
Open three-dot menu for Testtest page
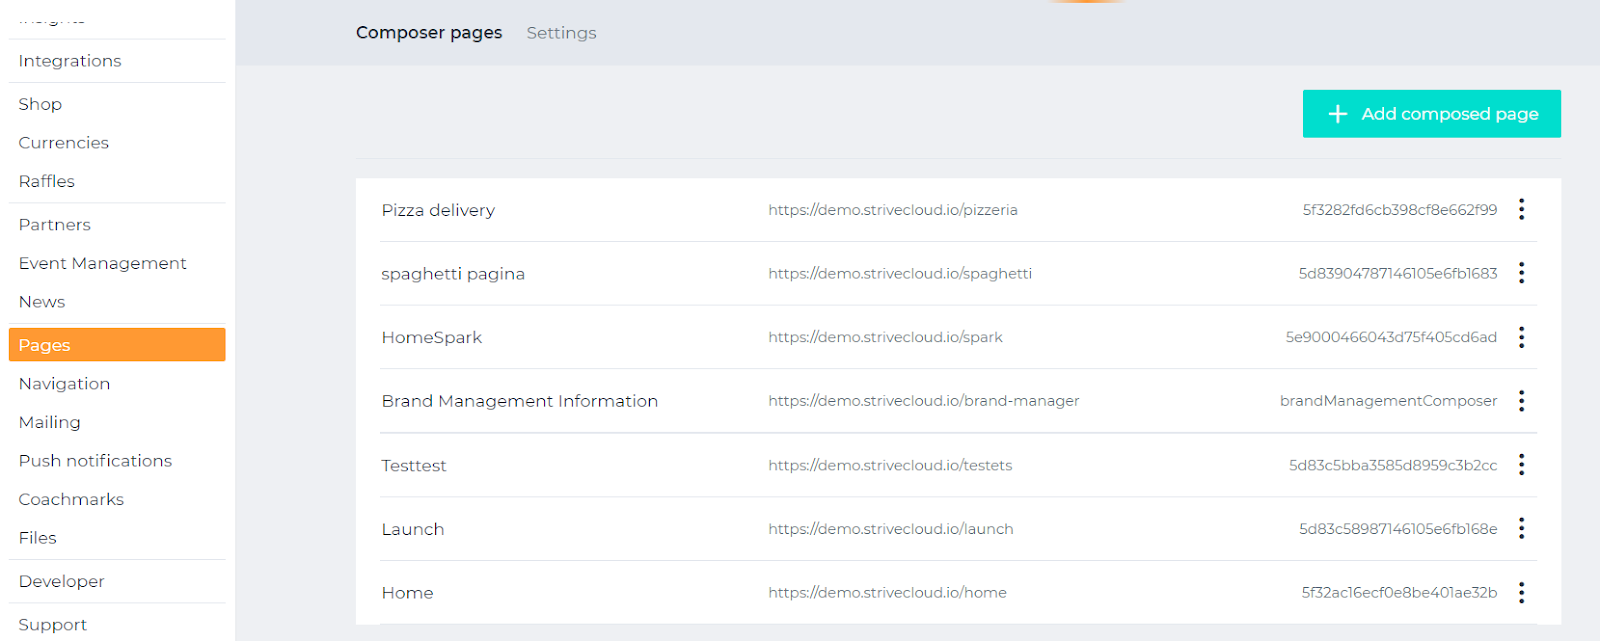(1521, 465)
